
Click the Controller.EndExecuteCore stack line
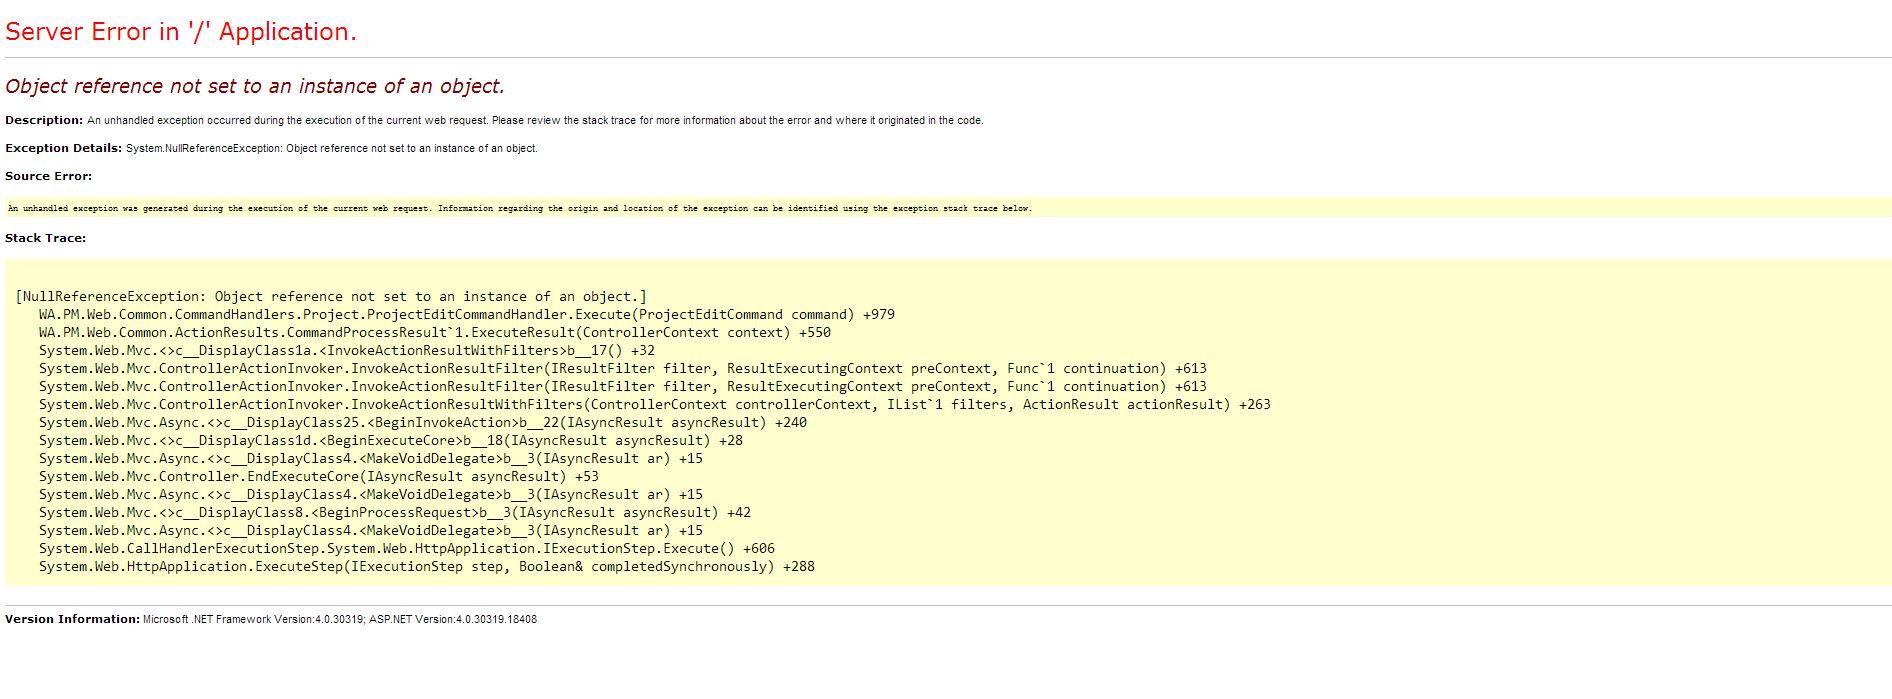318,477
